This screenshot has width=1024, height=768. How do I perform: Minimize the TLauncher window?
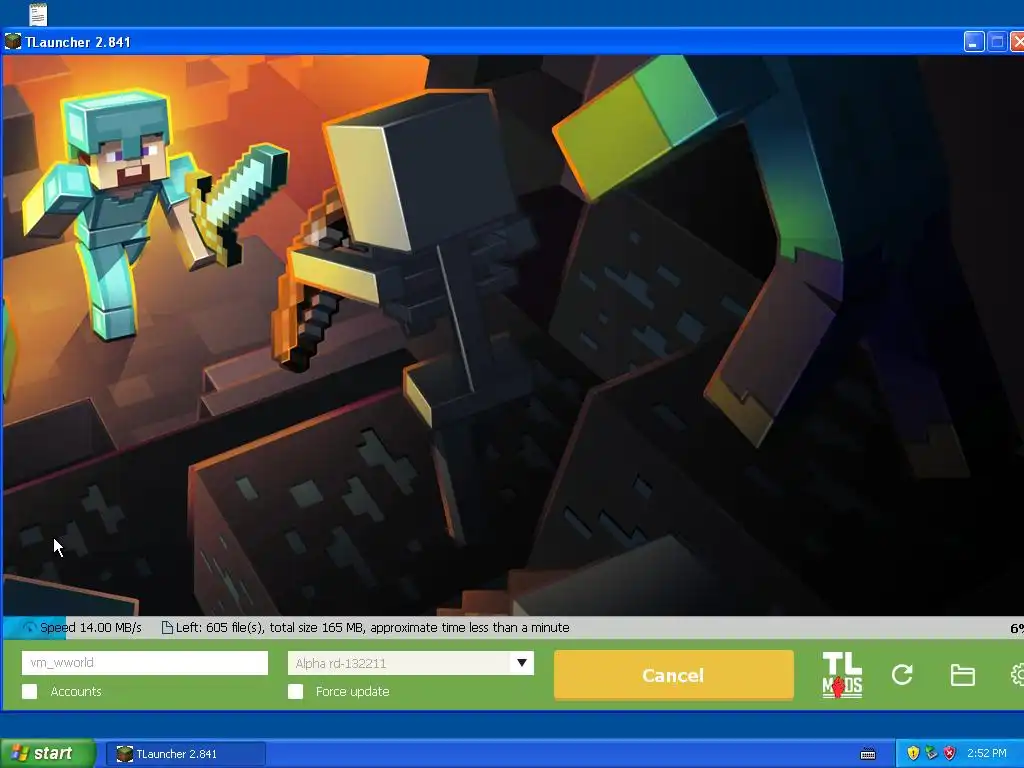click(x=974, y=42)
